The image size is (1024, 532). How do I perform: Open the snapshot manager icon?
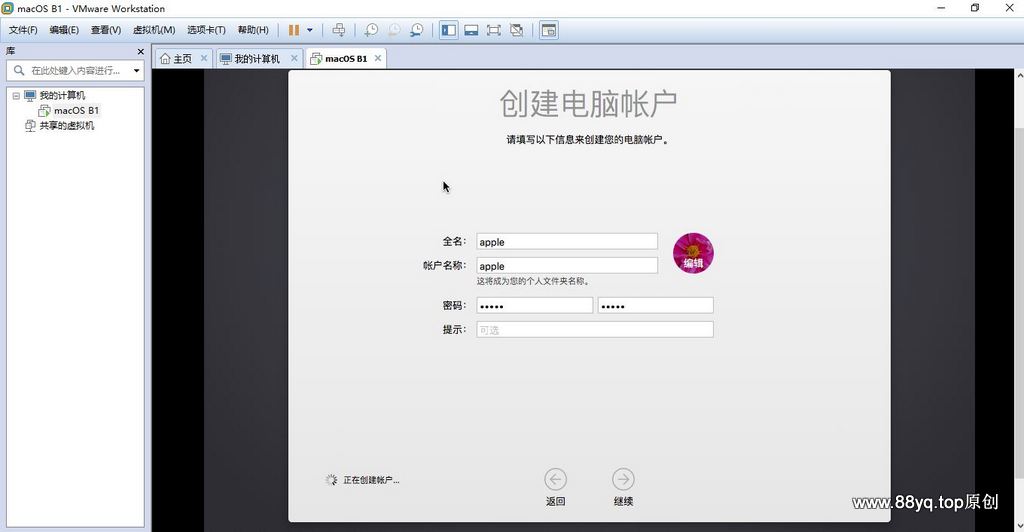click(x=417, y=30)
